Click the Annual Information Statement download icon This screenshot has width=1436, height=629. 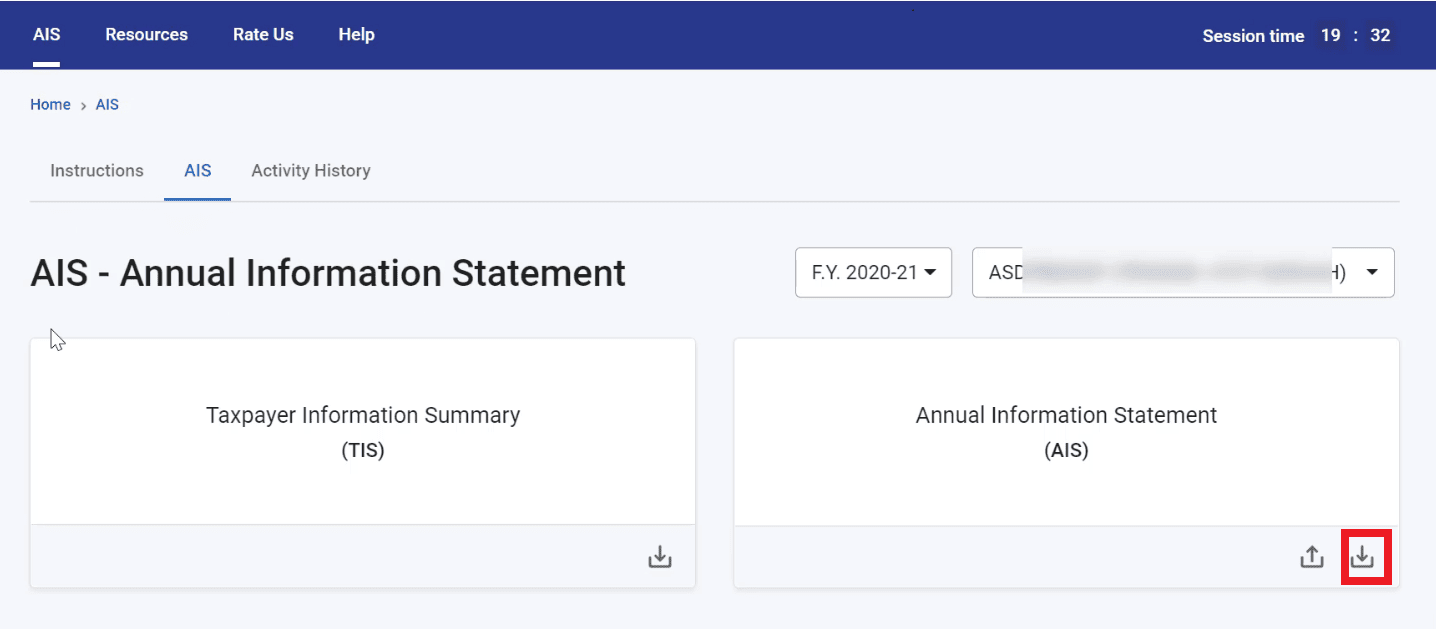click(1363, 557)
